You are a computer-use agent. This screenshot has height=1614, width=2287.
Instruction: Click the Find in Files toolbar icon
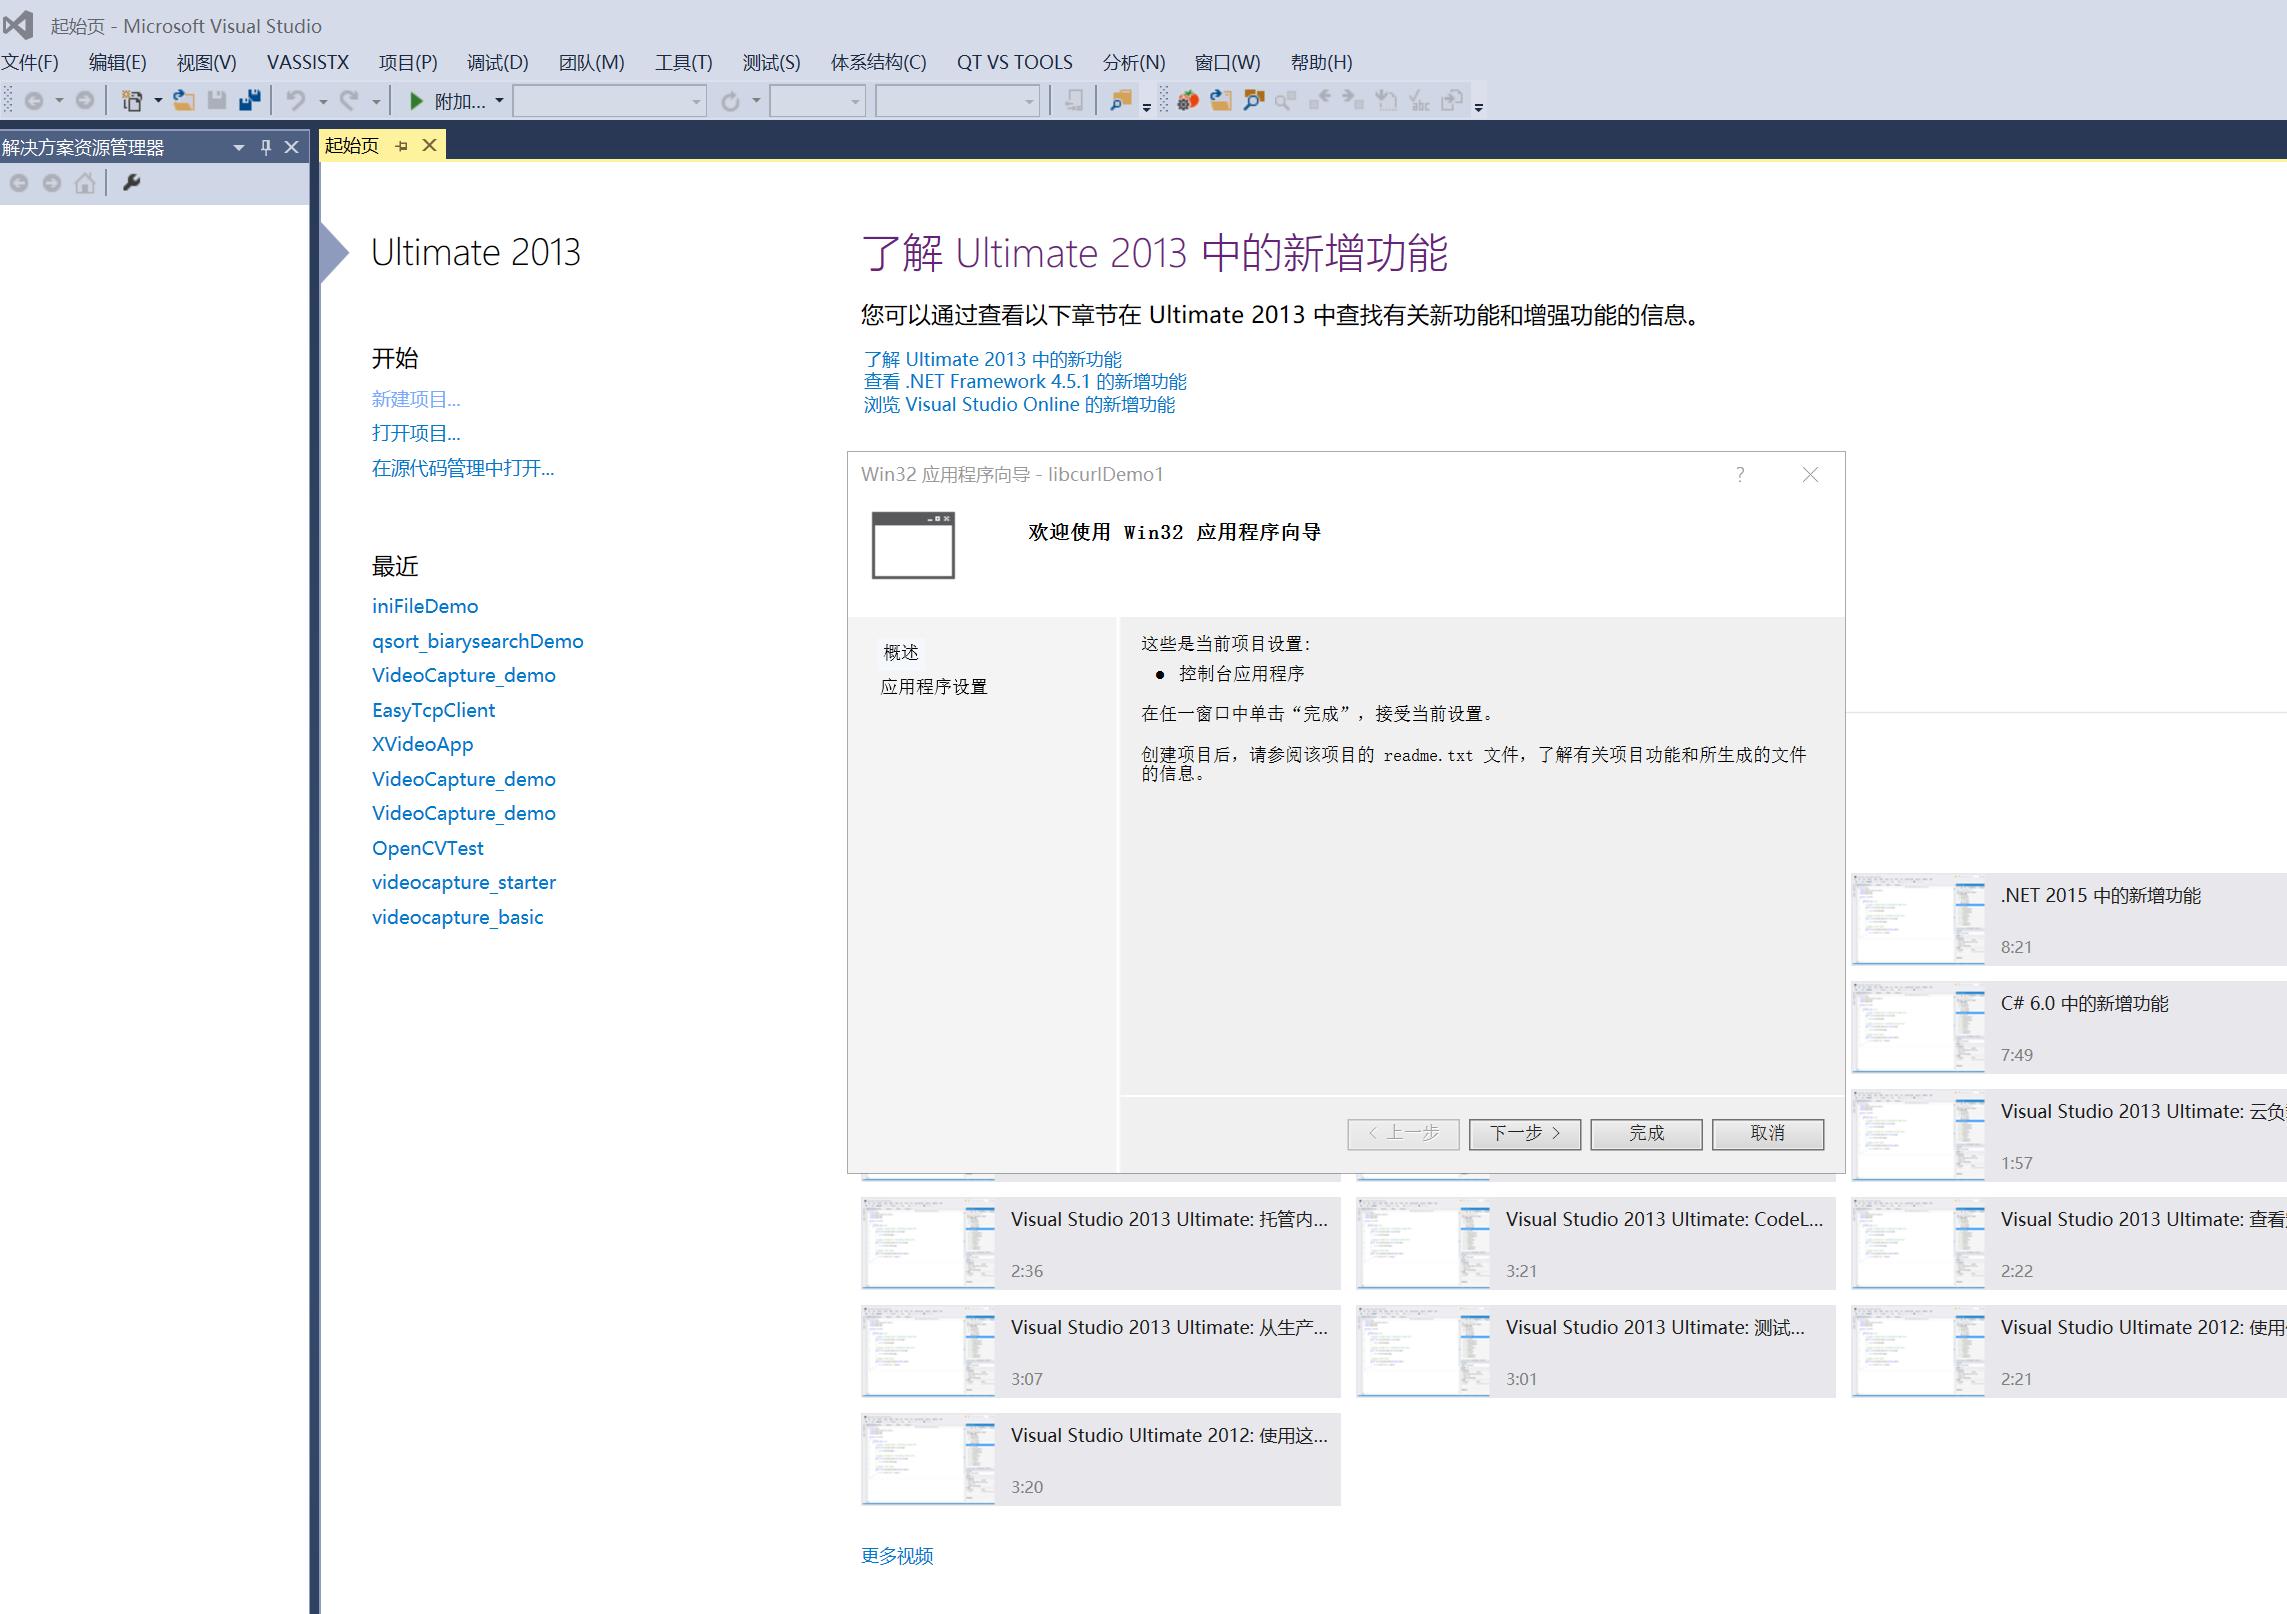1119,100
